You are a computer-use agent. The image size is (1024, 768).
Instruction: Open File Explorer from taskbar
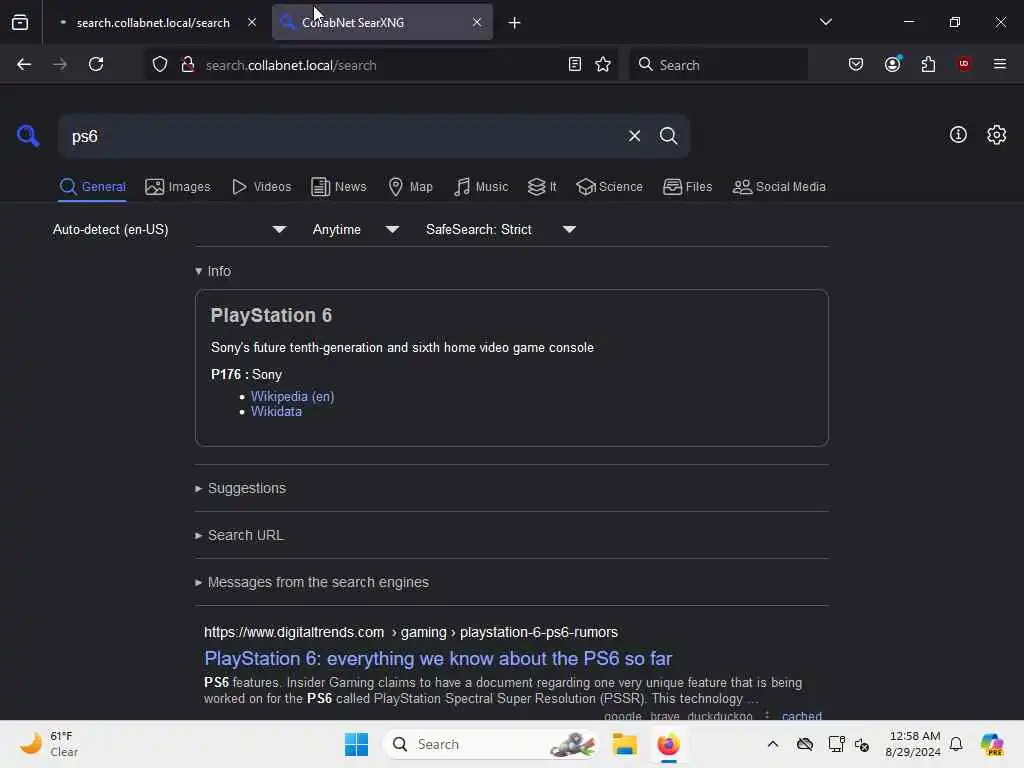(x=624, y=744)
